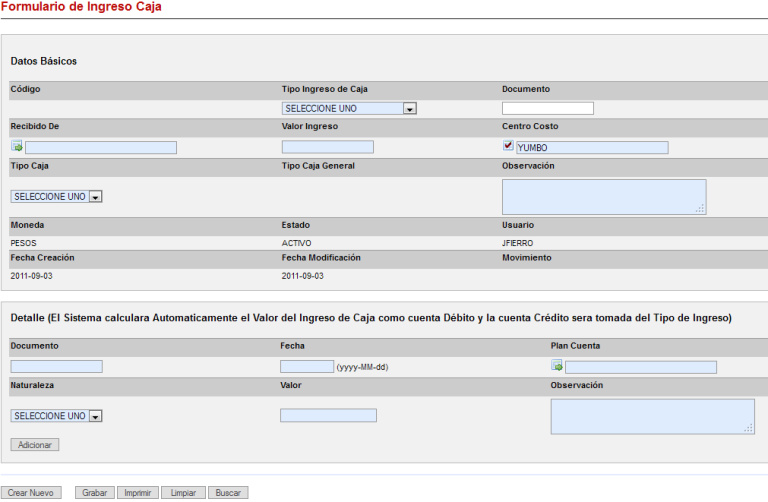Click the lookup icon beside Recibido De
The image size is (768, 502).
(x=16, y=147)
